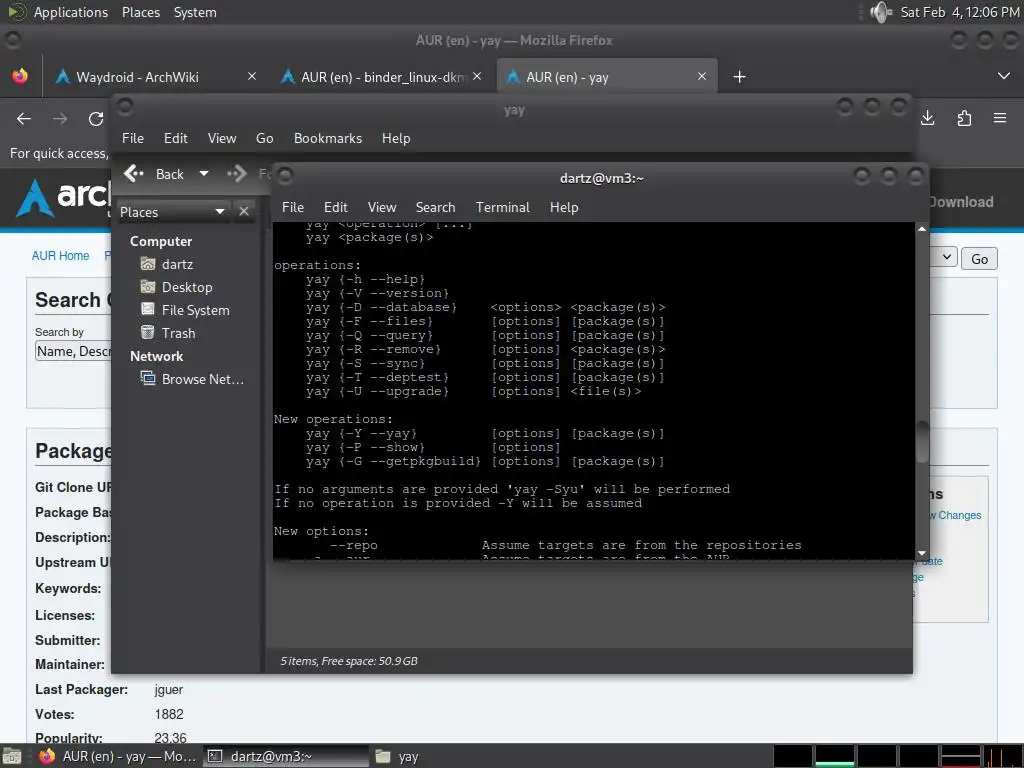
Task: Click the terminal scrollbar down arrow
Action: click(x=921, y=553)
